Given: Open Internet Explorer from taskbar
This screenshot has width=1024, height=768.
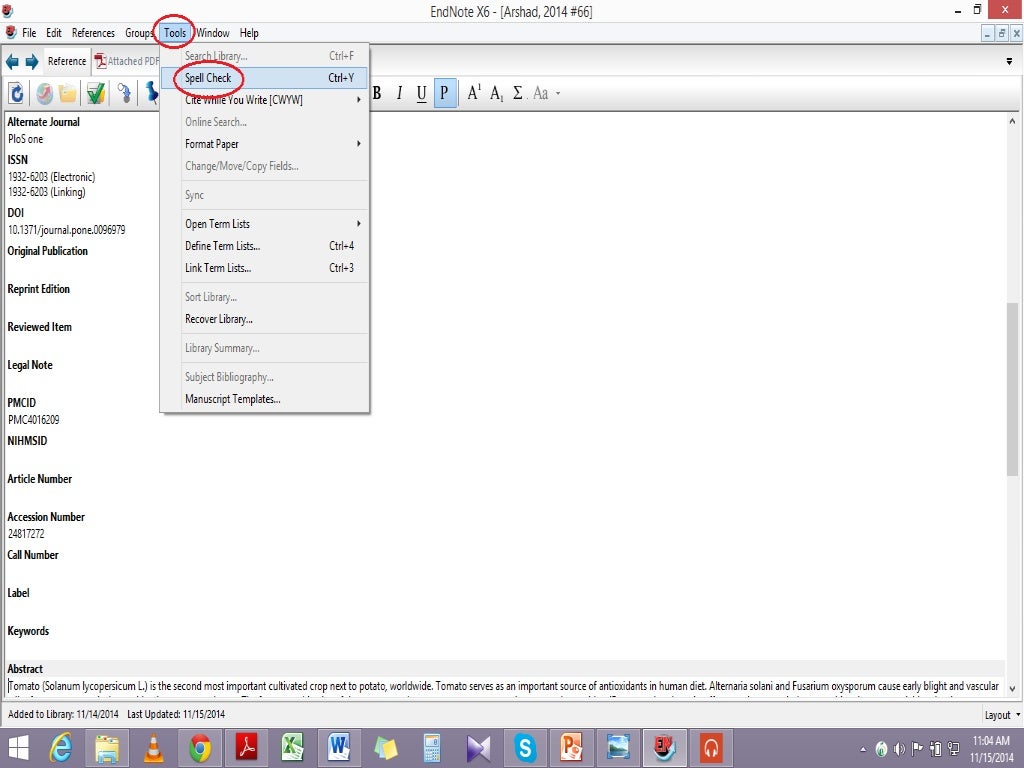Looking at the screenshot, I should coord(61,748).
